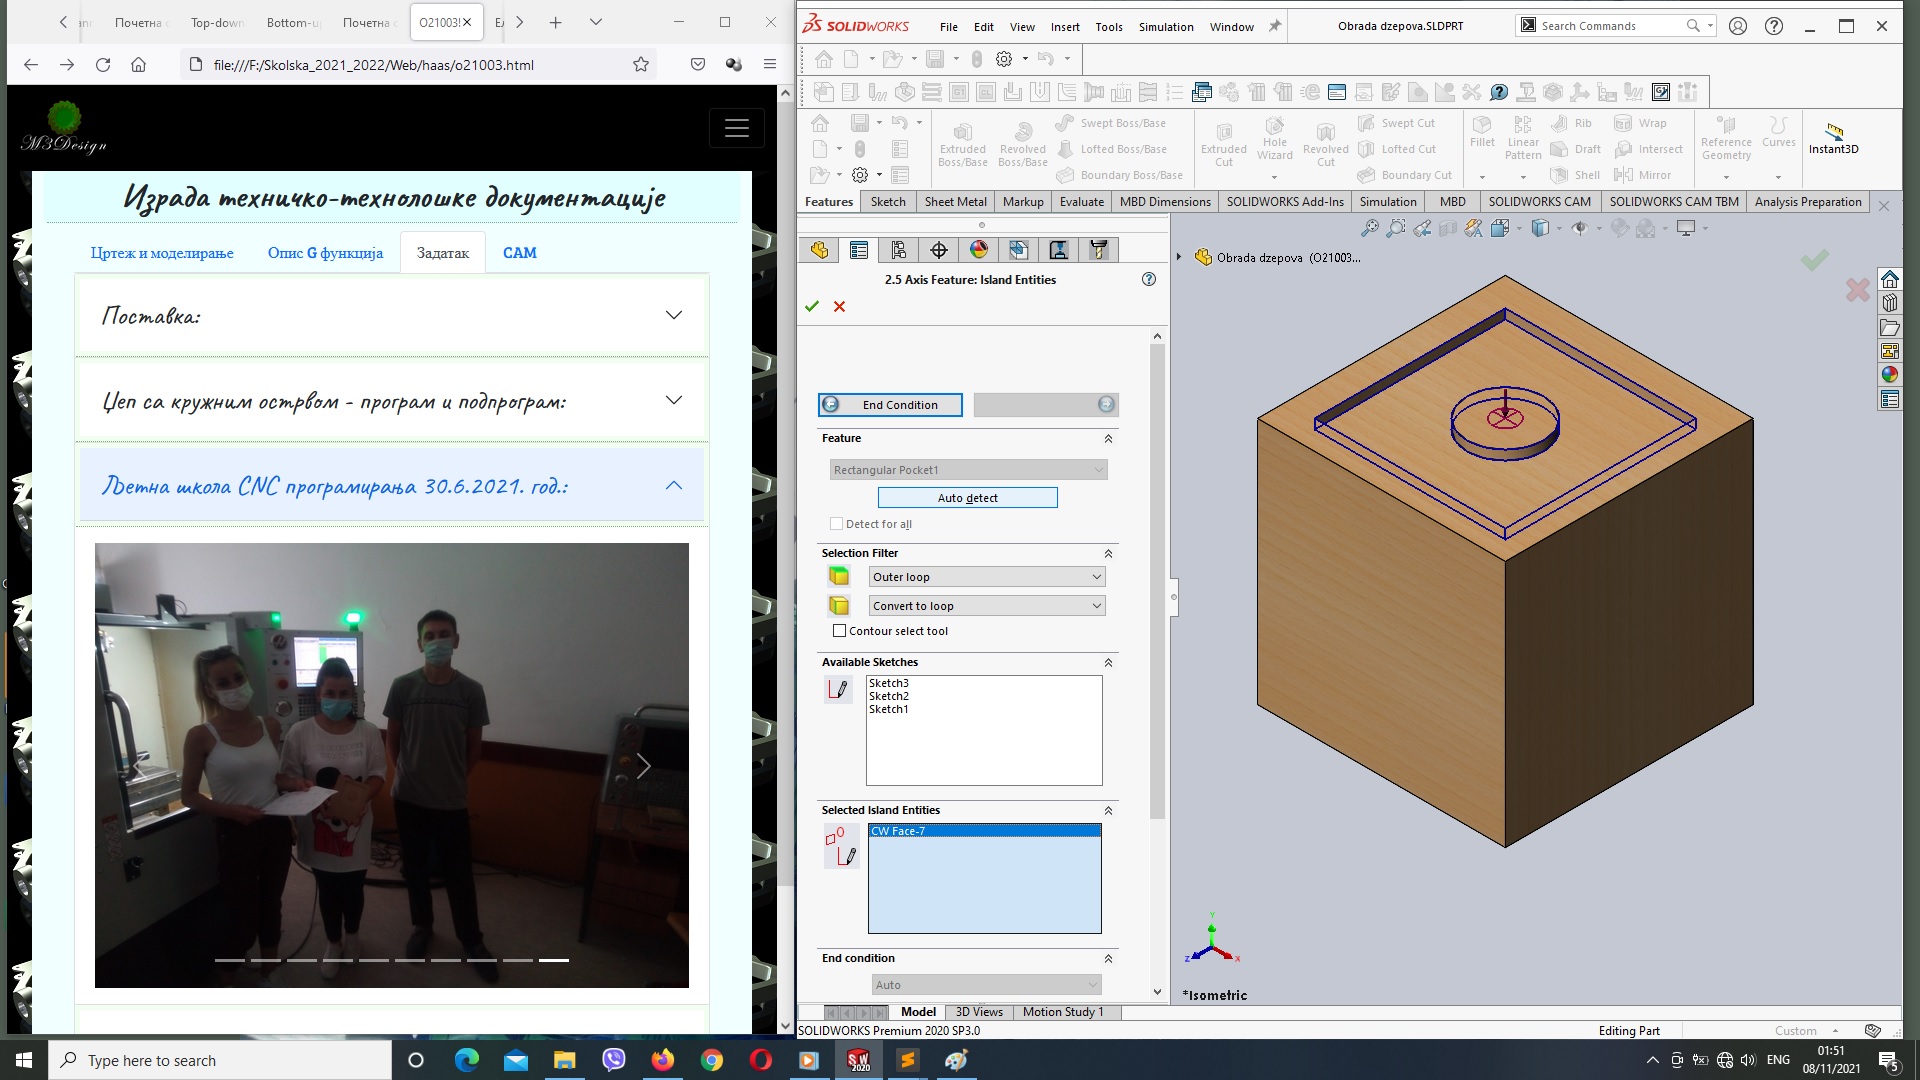Bookmark page with Firefox star icon
Image resolution: width=1920 pixels, height=1080 pixels.
(641, 64)
